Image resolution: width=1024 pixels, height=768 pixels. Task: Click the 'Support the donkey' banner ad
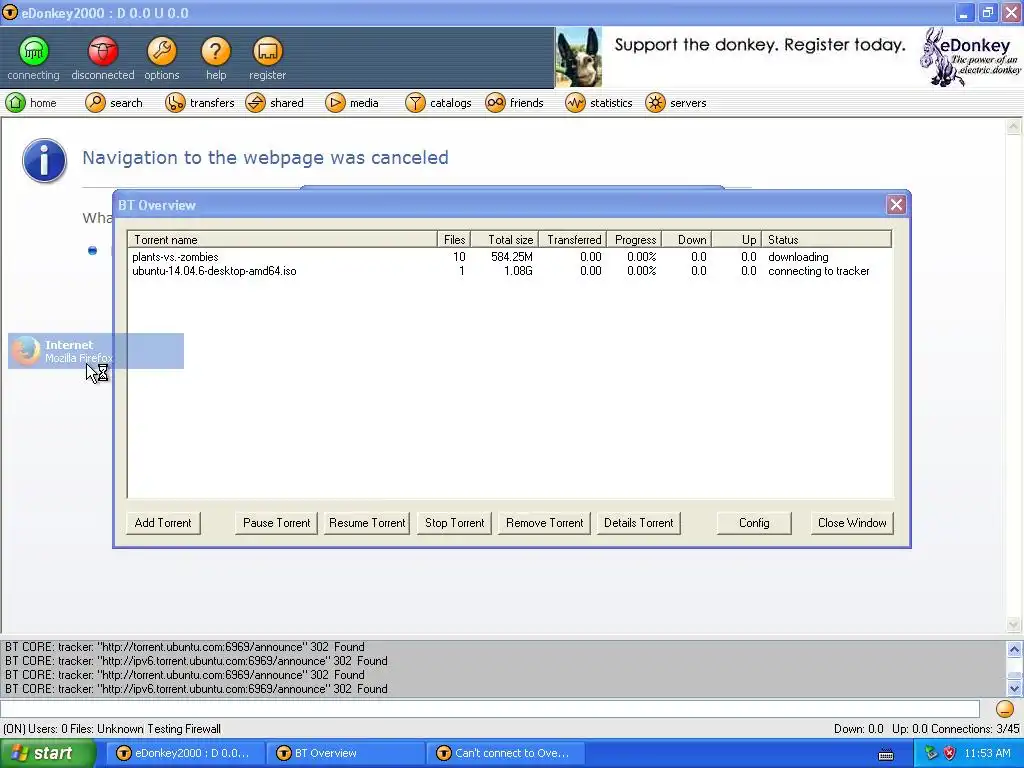(760, 45)
